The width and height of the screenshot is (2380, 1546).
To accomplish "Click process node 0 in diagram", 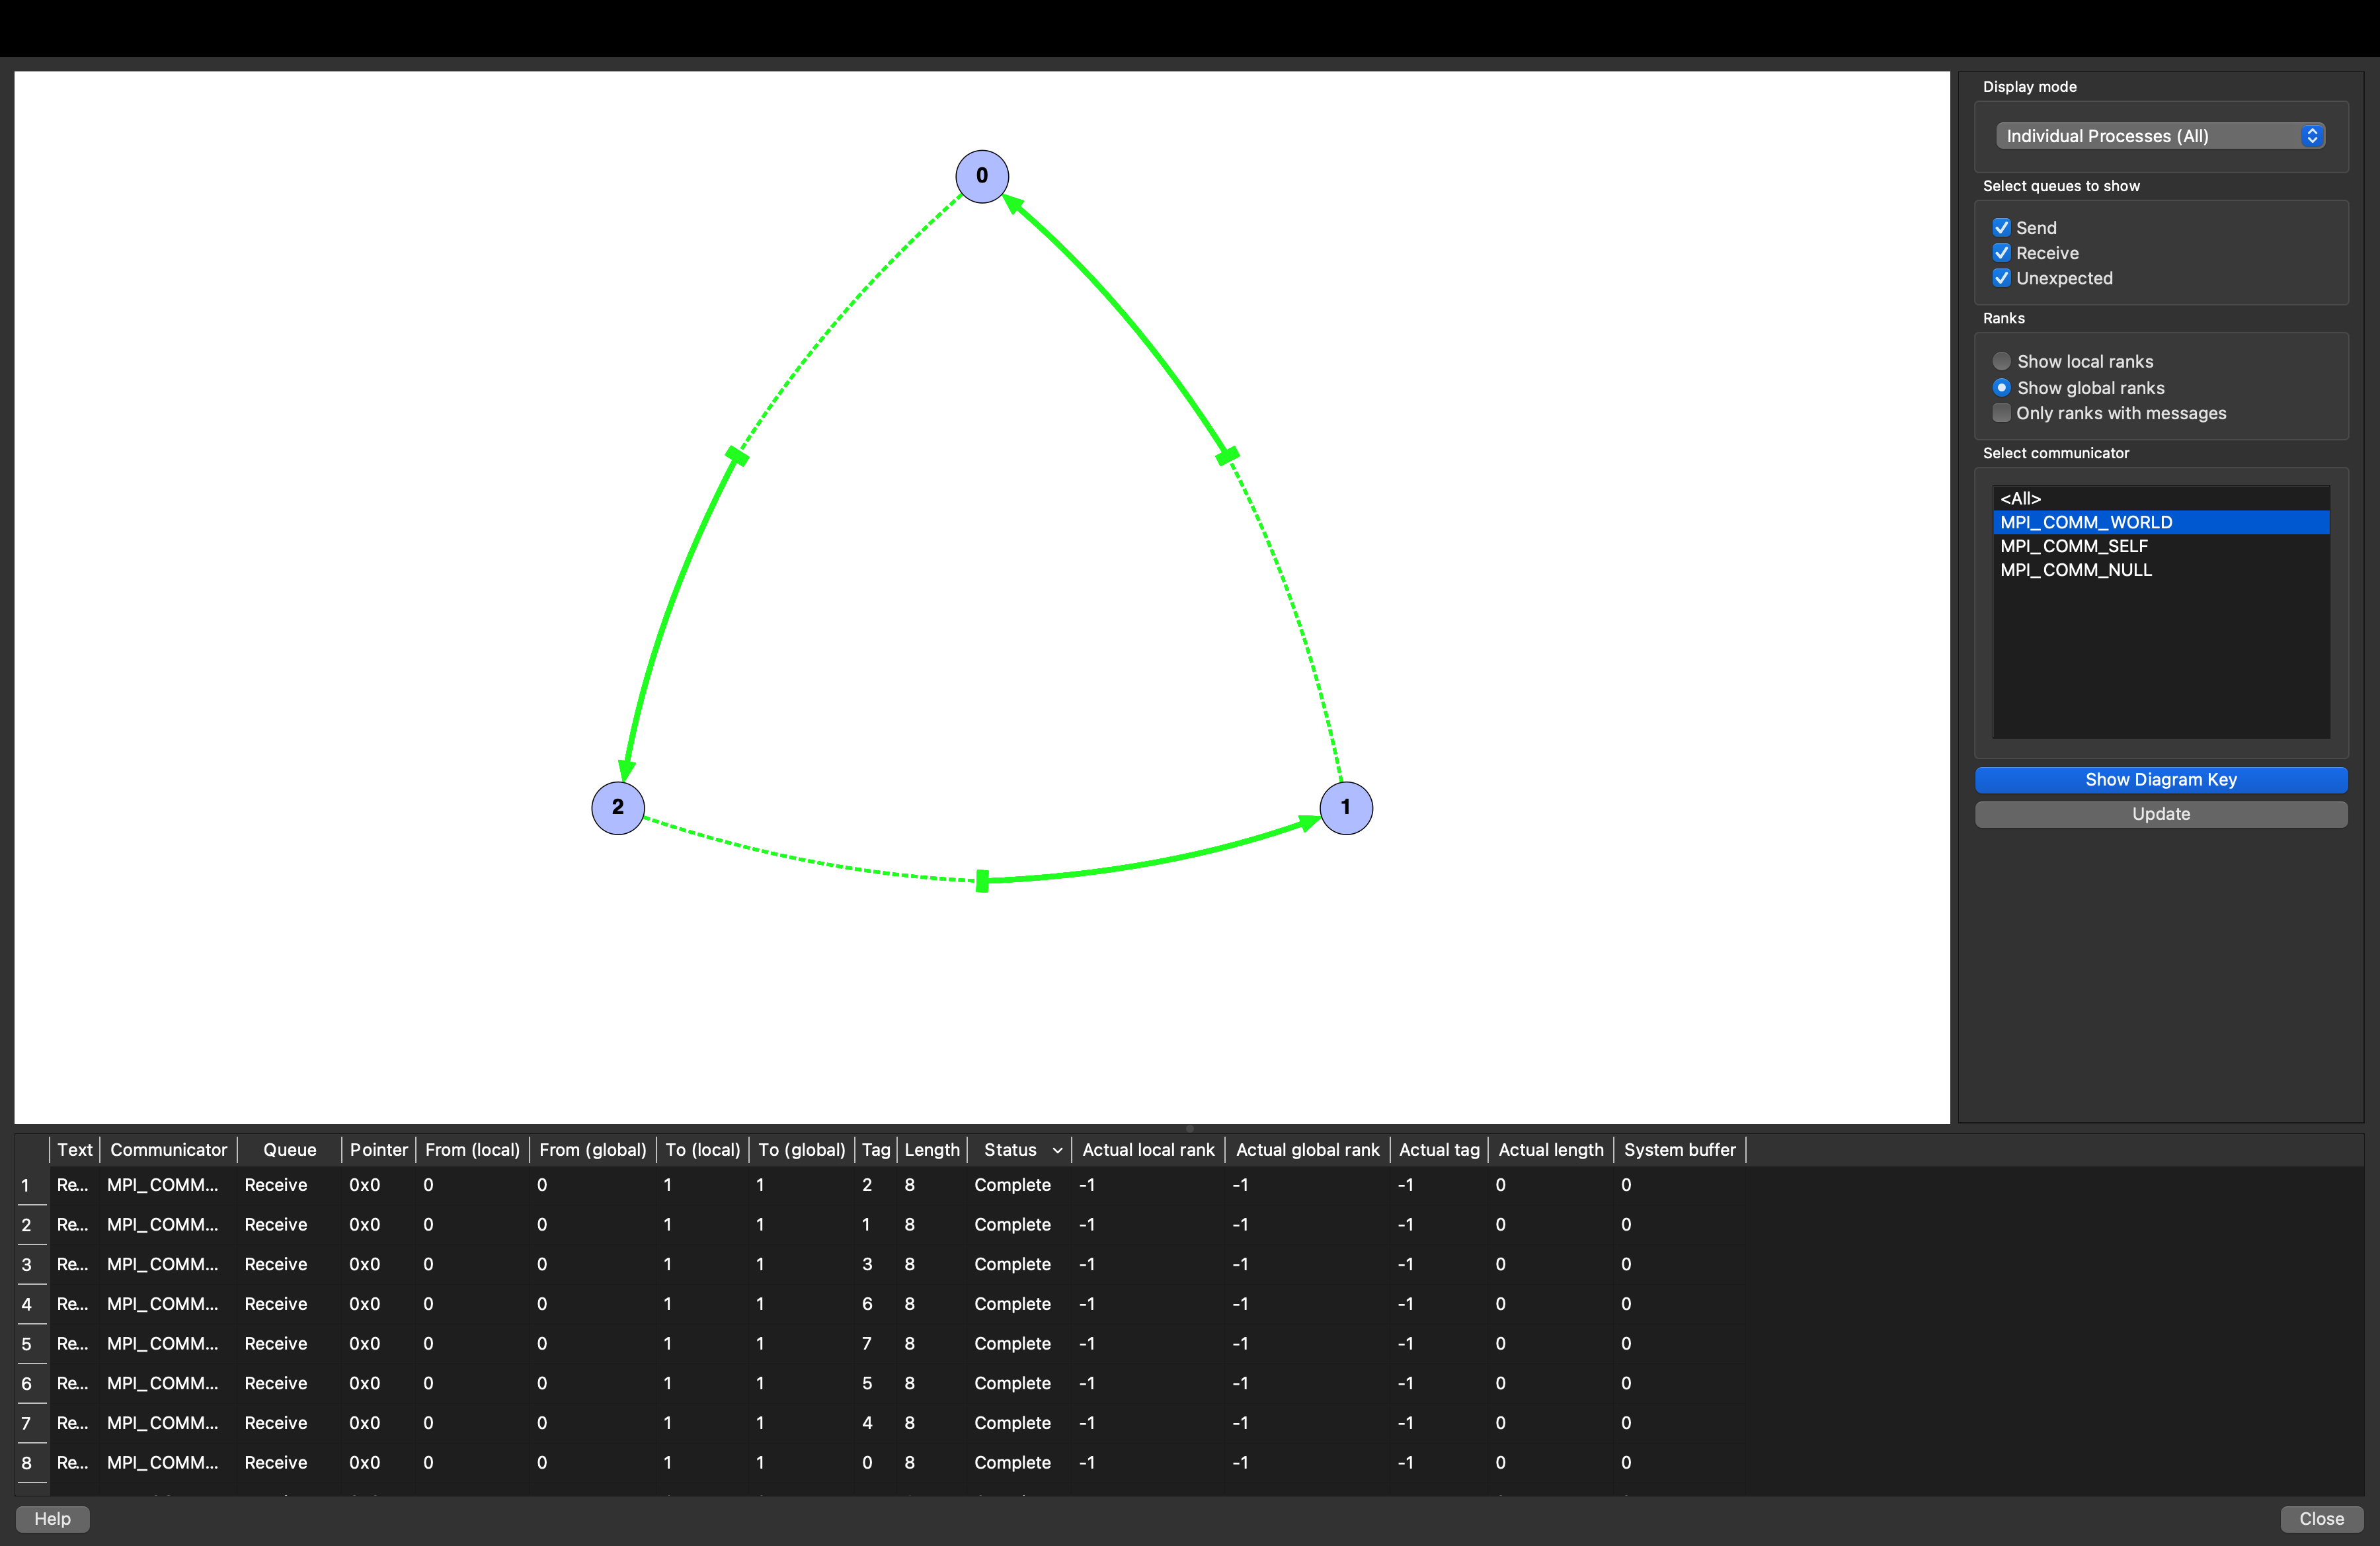I will tap(981, 176).
